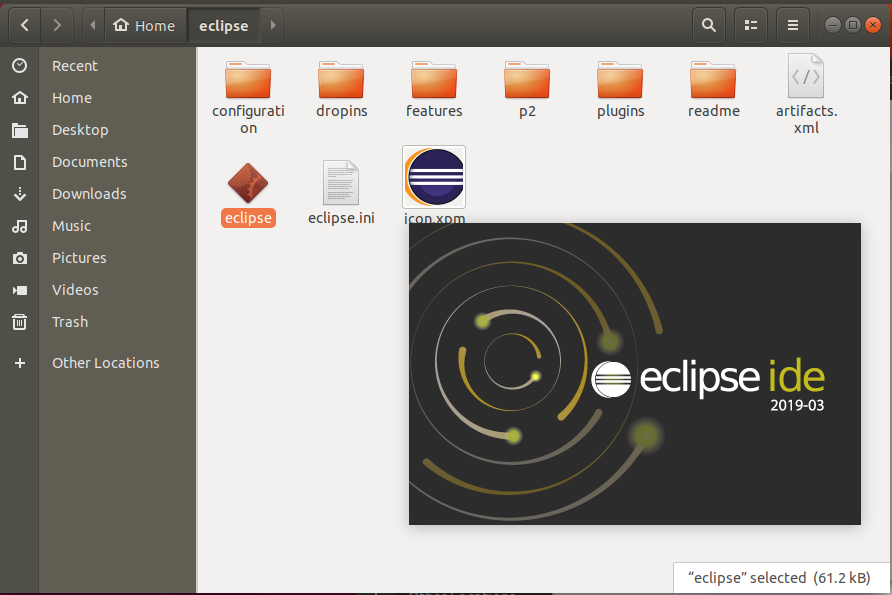Toggle list view button in header
892x595 pixels.
click(751, 25)
